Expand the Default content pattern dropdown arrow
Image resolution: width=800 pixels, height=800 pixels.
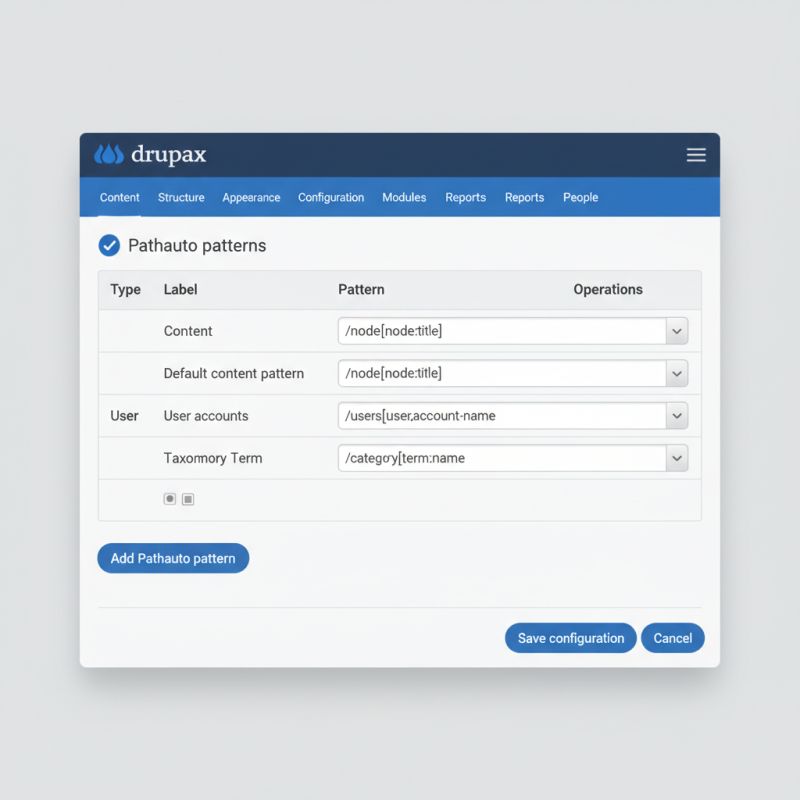(677, 373)
